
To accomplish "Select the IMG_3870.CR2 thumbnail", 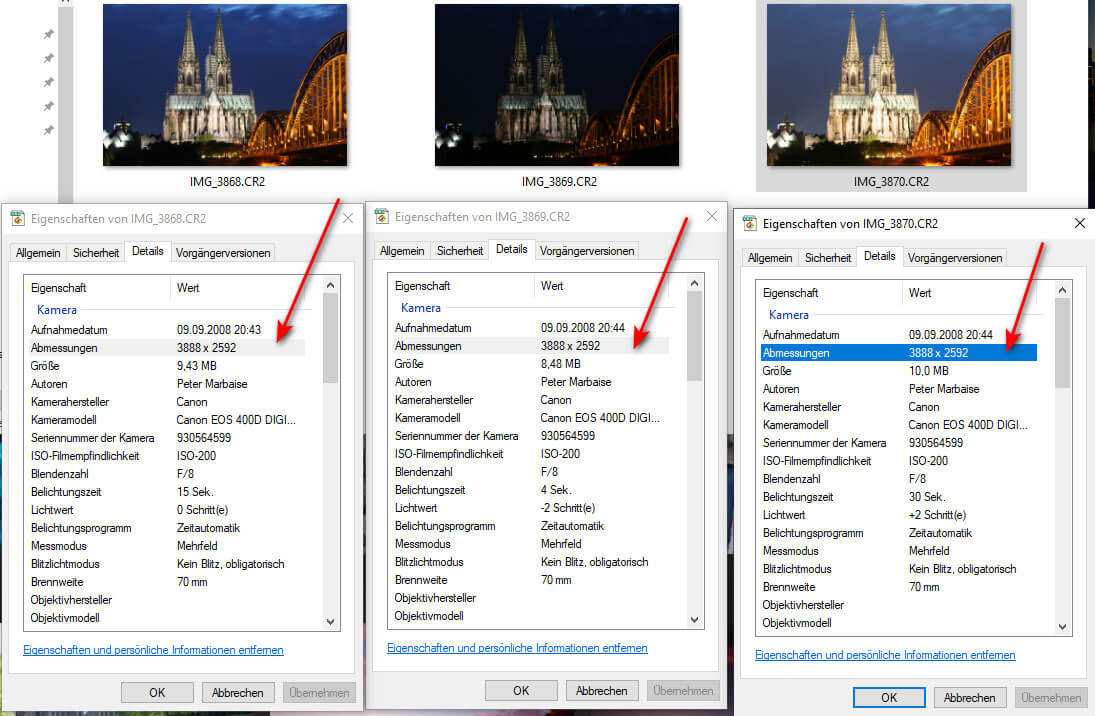I will point(889,85).
